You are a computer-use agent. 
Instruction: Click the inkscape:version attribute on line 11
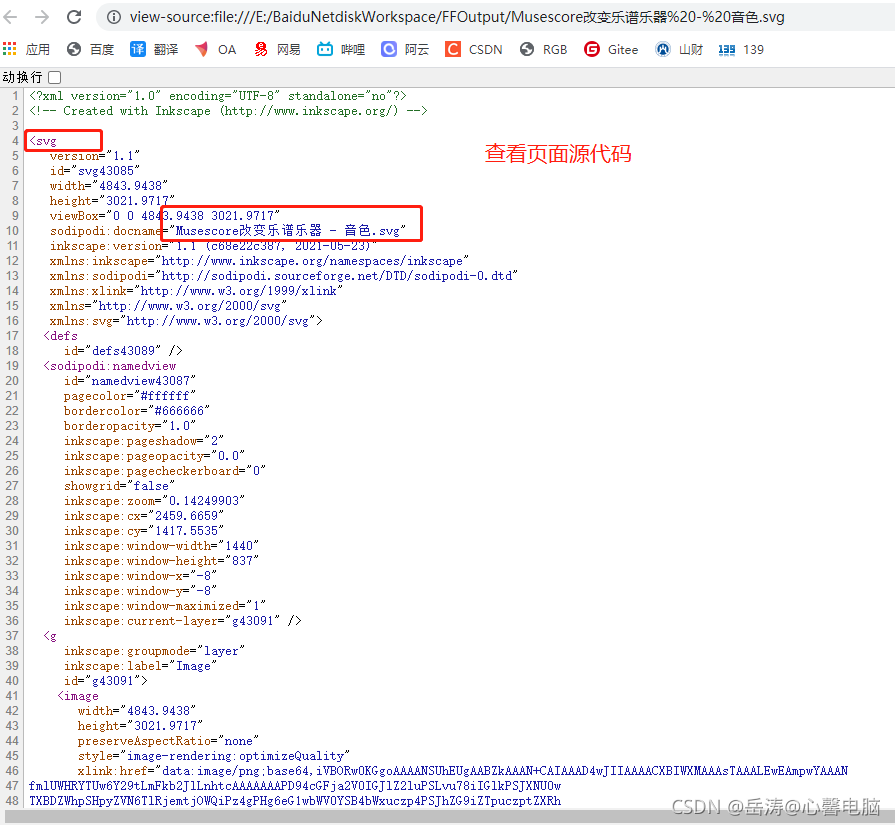[213, 246]
